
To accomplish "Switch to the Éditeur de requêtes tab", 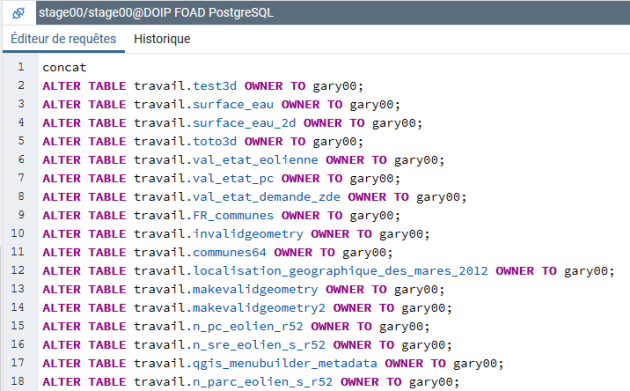I will (x=63, y=39).
